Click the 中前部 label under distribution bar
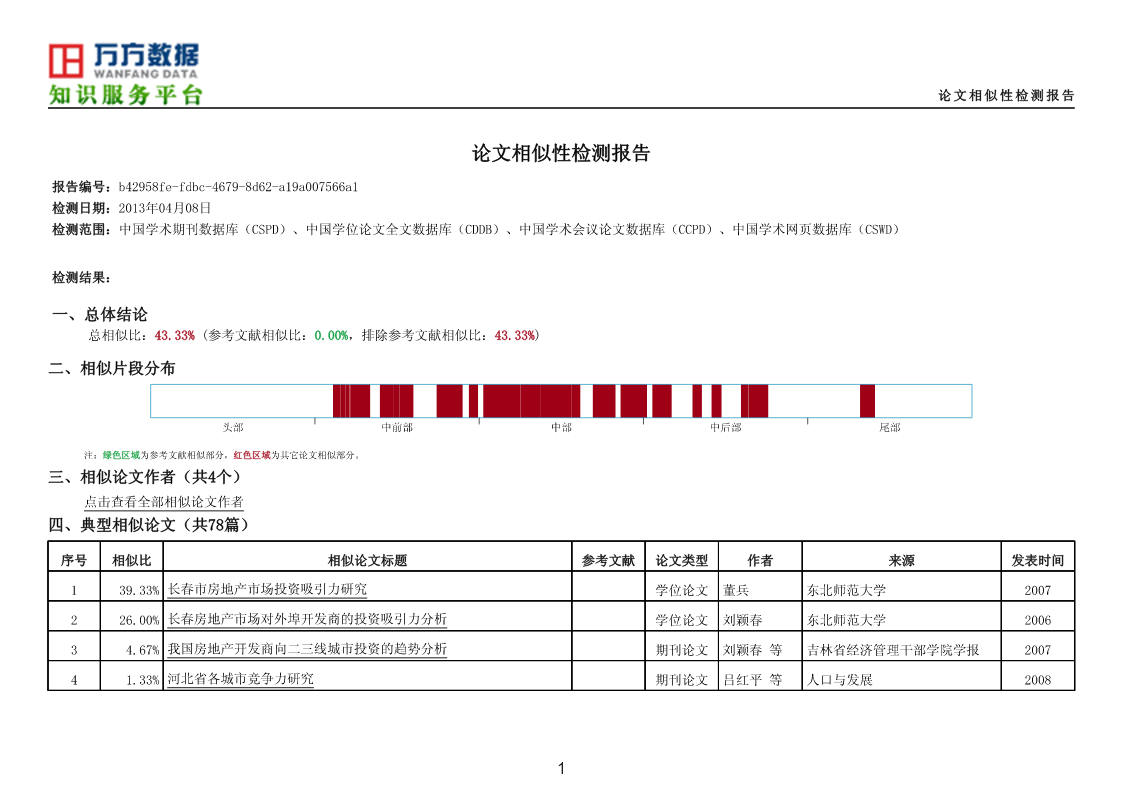Screen dimensions: 1123x794 (x=397, y=427)
